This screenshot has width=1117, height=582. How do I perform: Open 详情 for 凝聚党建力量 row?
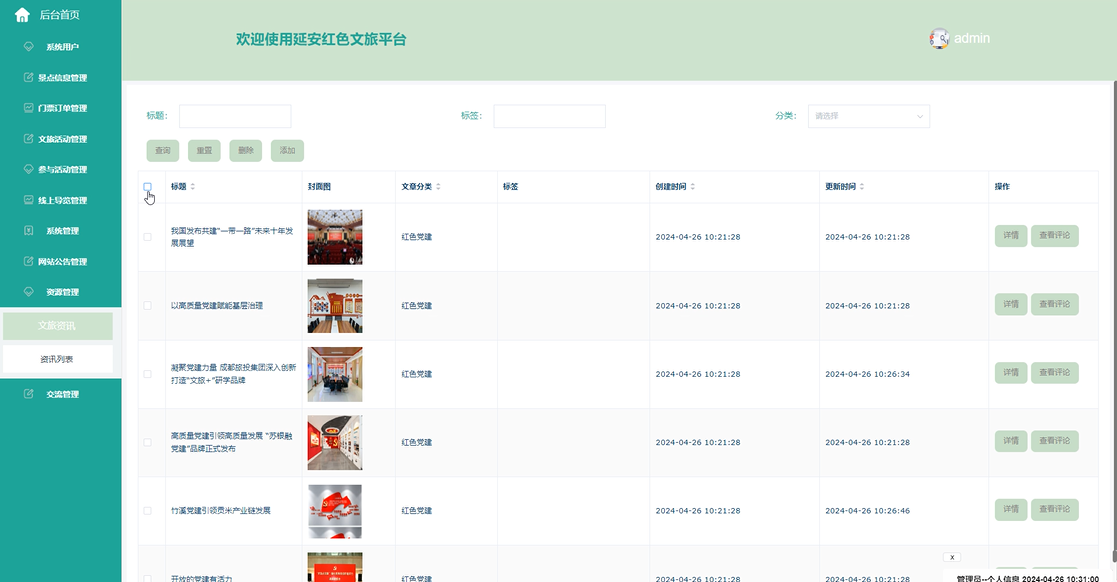(x=1011, y=373)
